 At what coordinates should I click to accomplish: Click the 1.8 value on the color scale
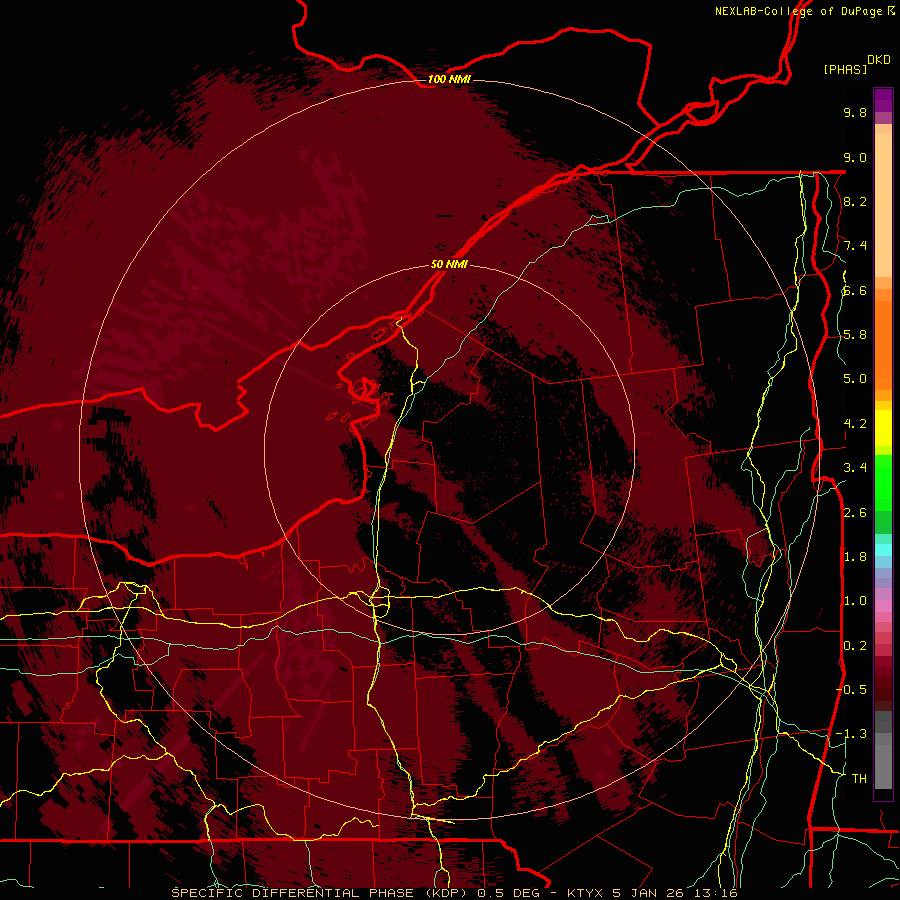[x=855, y=557]
